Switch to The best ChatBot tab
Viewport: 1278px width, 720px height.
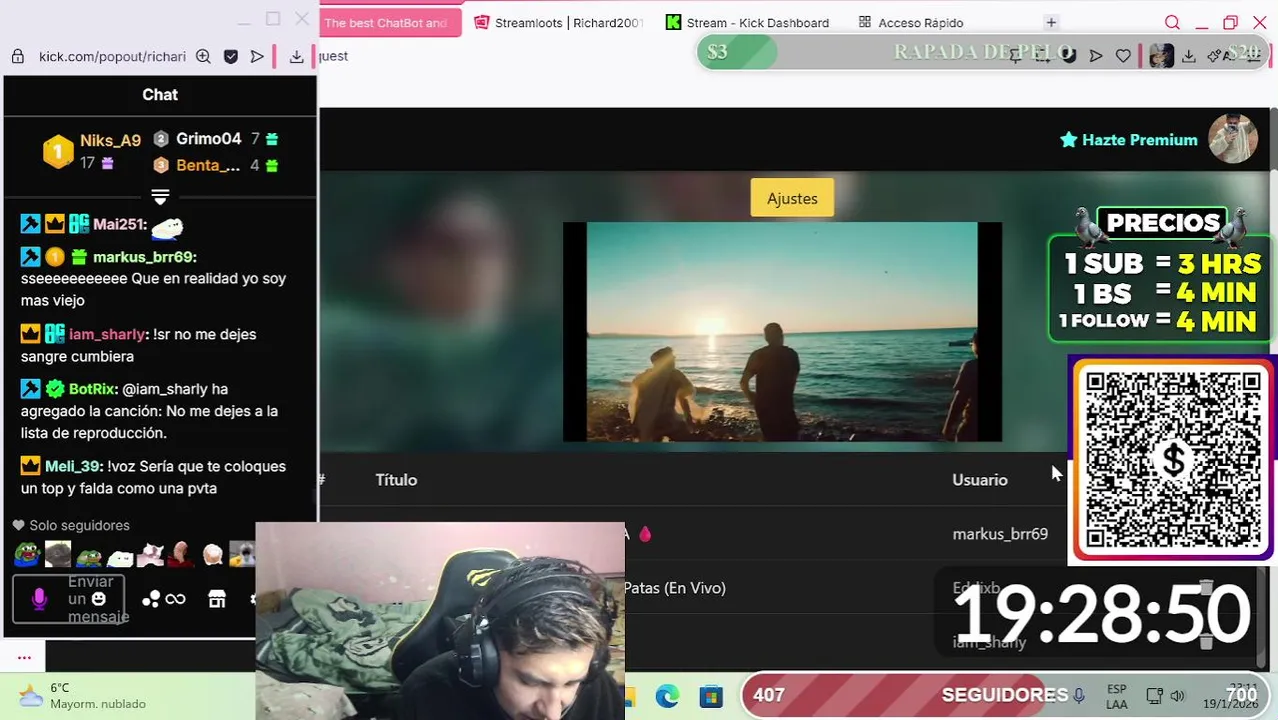[391, 22]
